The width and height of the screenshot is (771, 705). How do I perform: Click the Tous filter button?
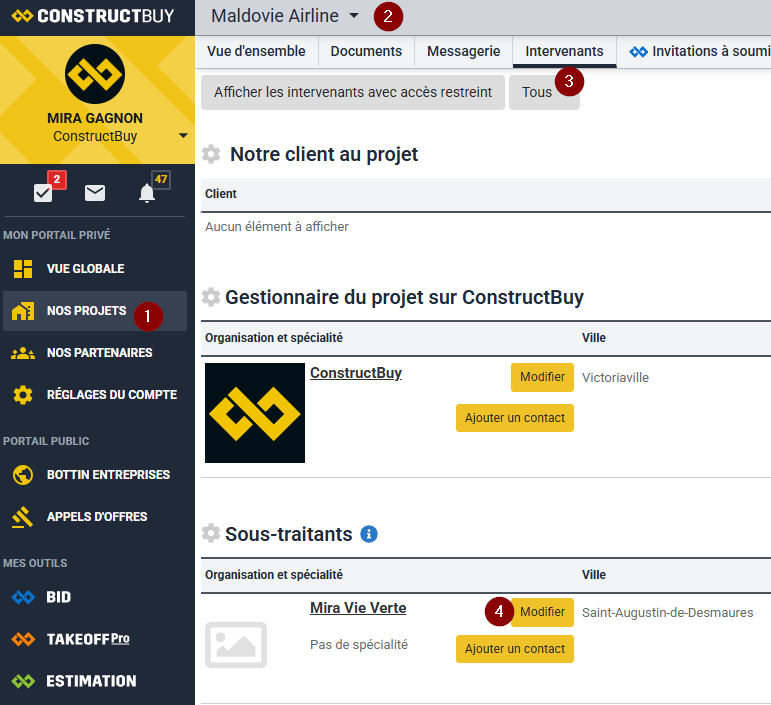tap(537, 92)
